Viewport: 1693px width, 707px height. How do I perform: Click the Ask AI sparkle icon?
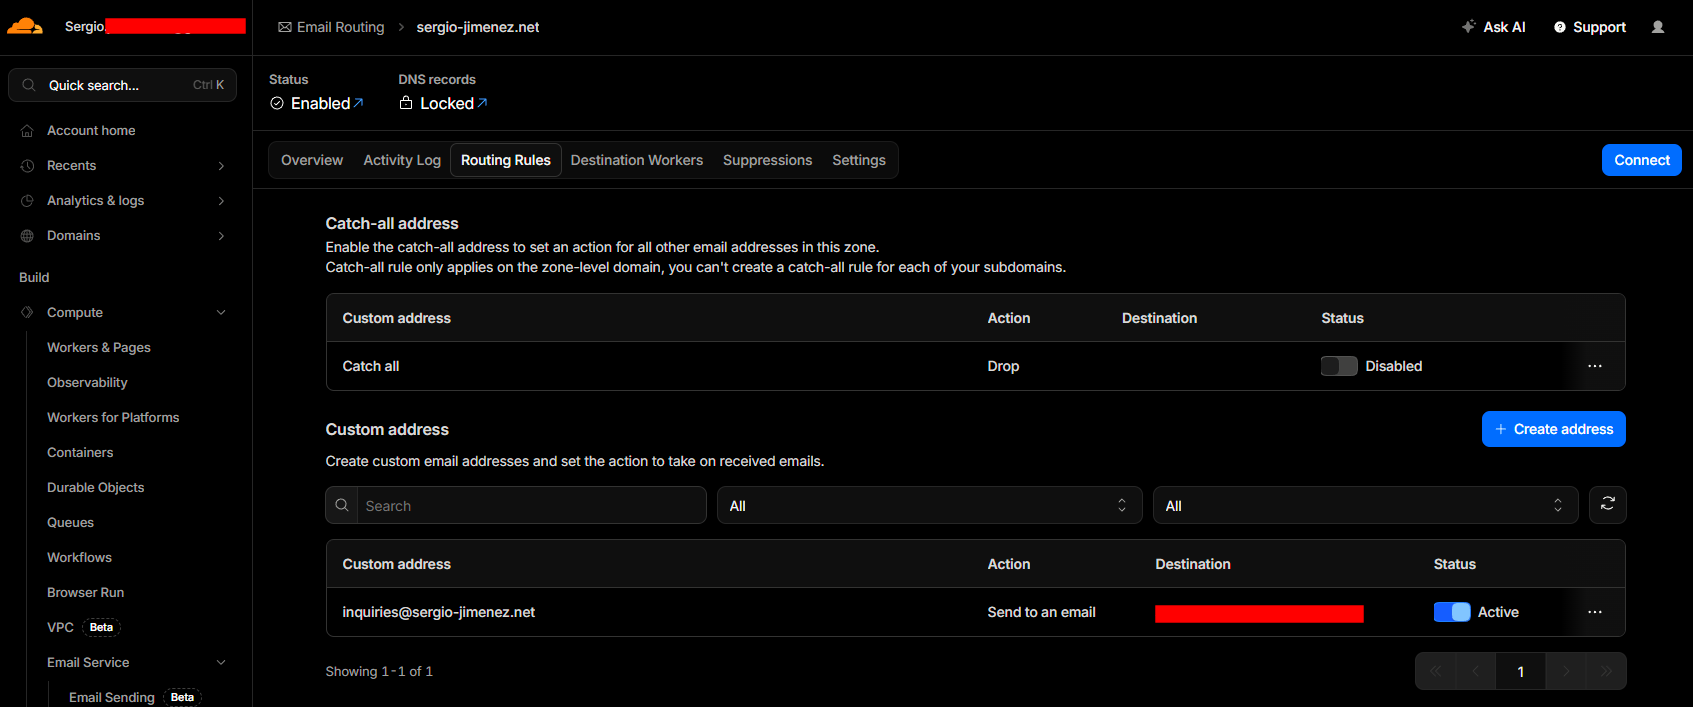(x=1468, y=27)
